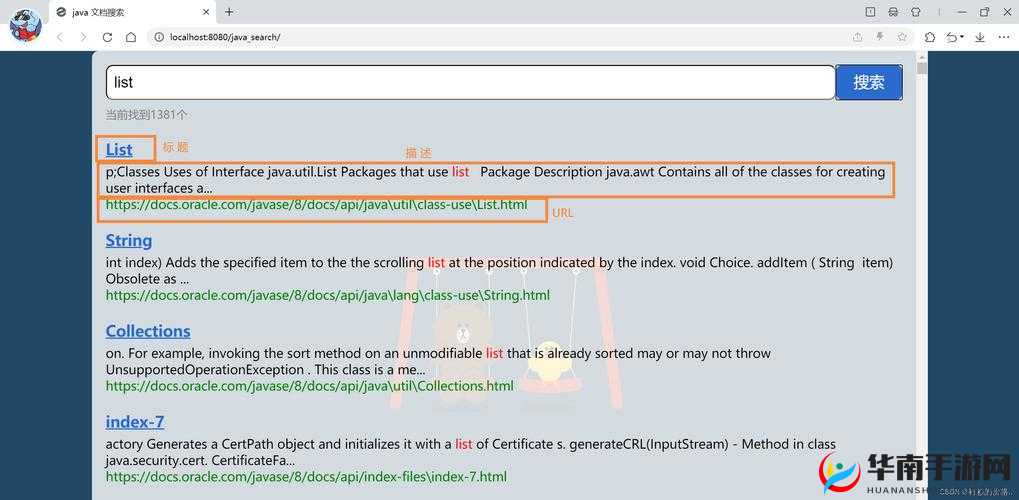
Task: Open the user profile avatar
Action: [25, 25]
